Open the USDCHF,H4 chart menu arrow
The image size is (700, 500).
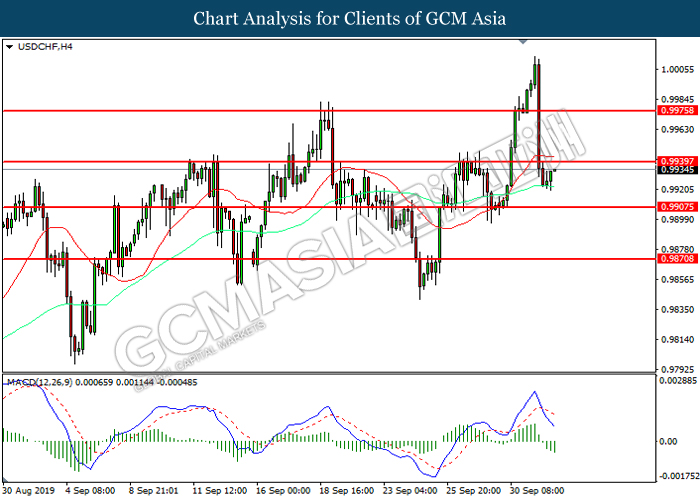pyautogui.click(x=9, y=47)
